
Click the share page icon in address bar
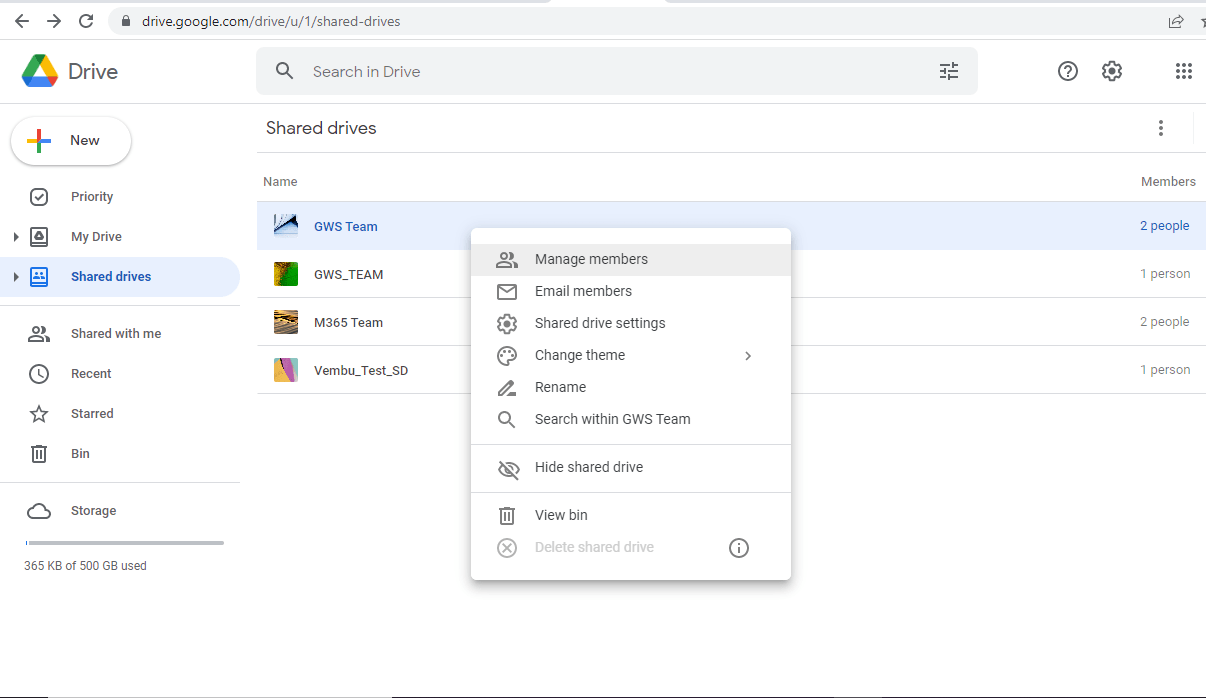1176,21
